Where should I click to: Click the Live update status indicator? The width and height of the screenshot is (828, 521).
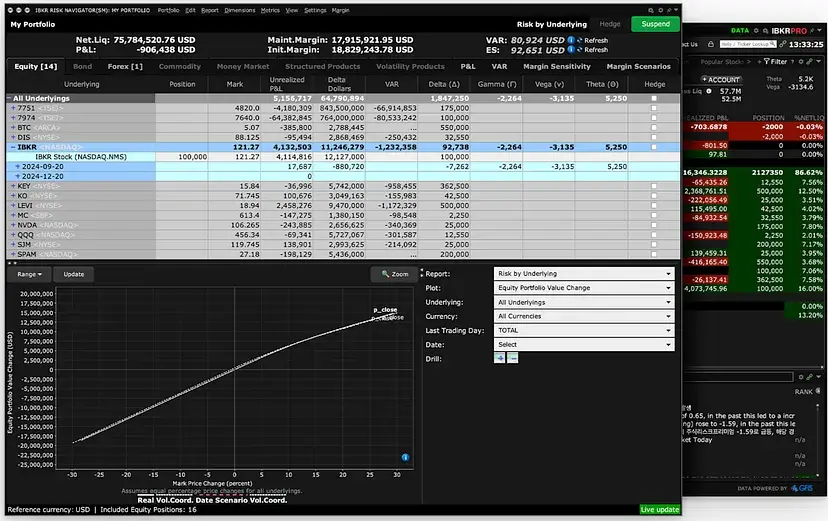[658, 510]
